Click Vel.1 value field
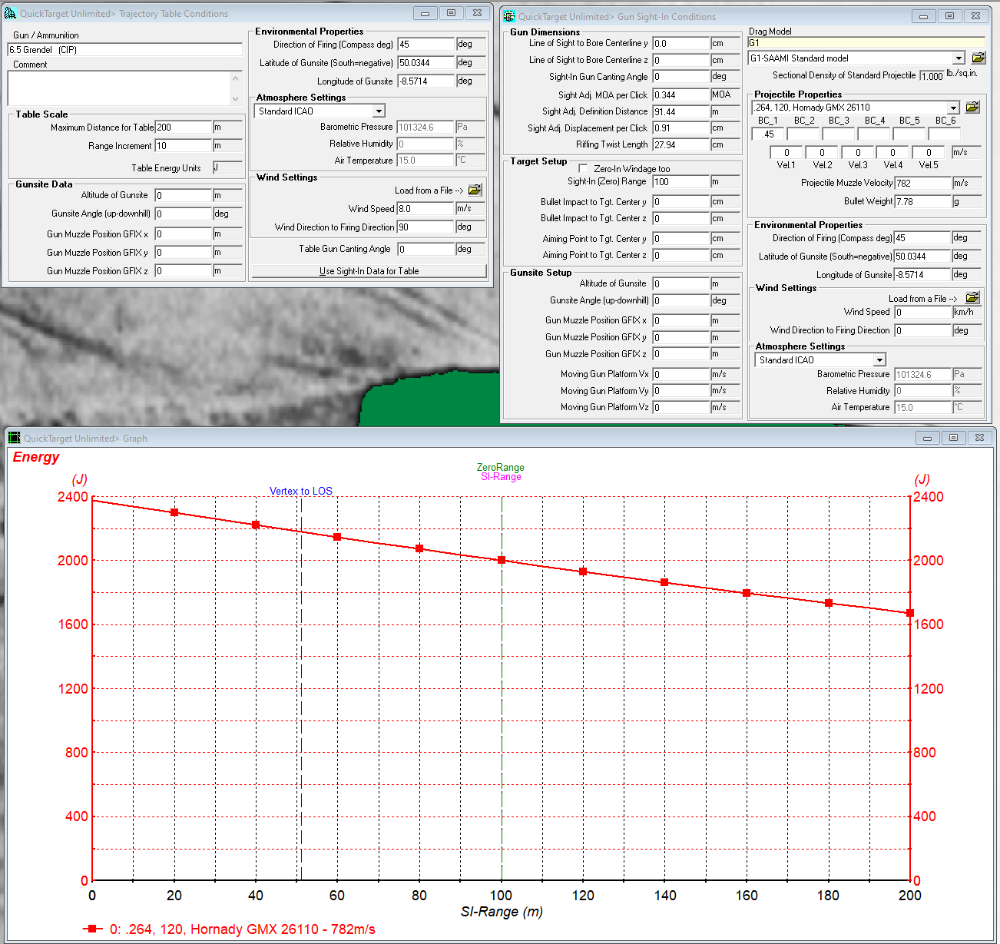This screenshot has width=1000, height=944. (786, 152)
